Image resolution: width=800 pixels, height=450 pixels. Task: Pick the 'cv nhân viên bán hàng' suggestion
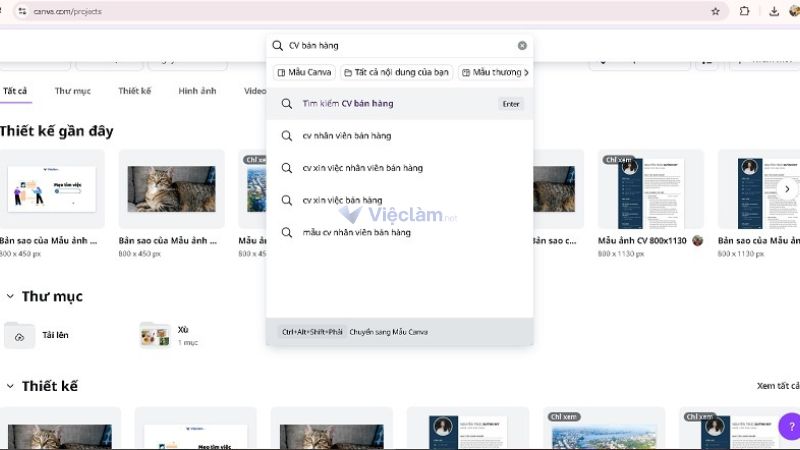point(399,136)
